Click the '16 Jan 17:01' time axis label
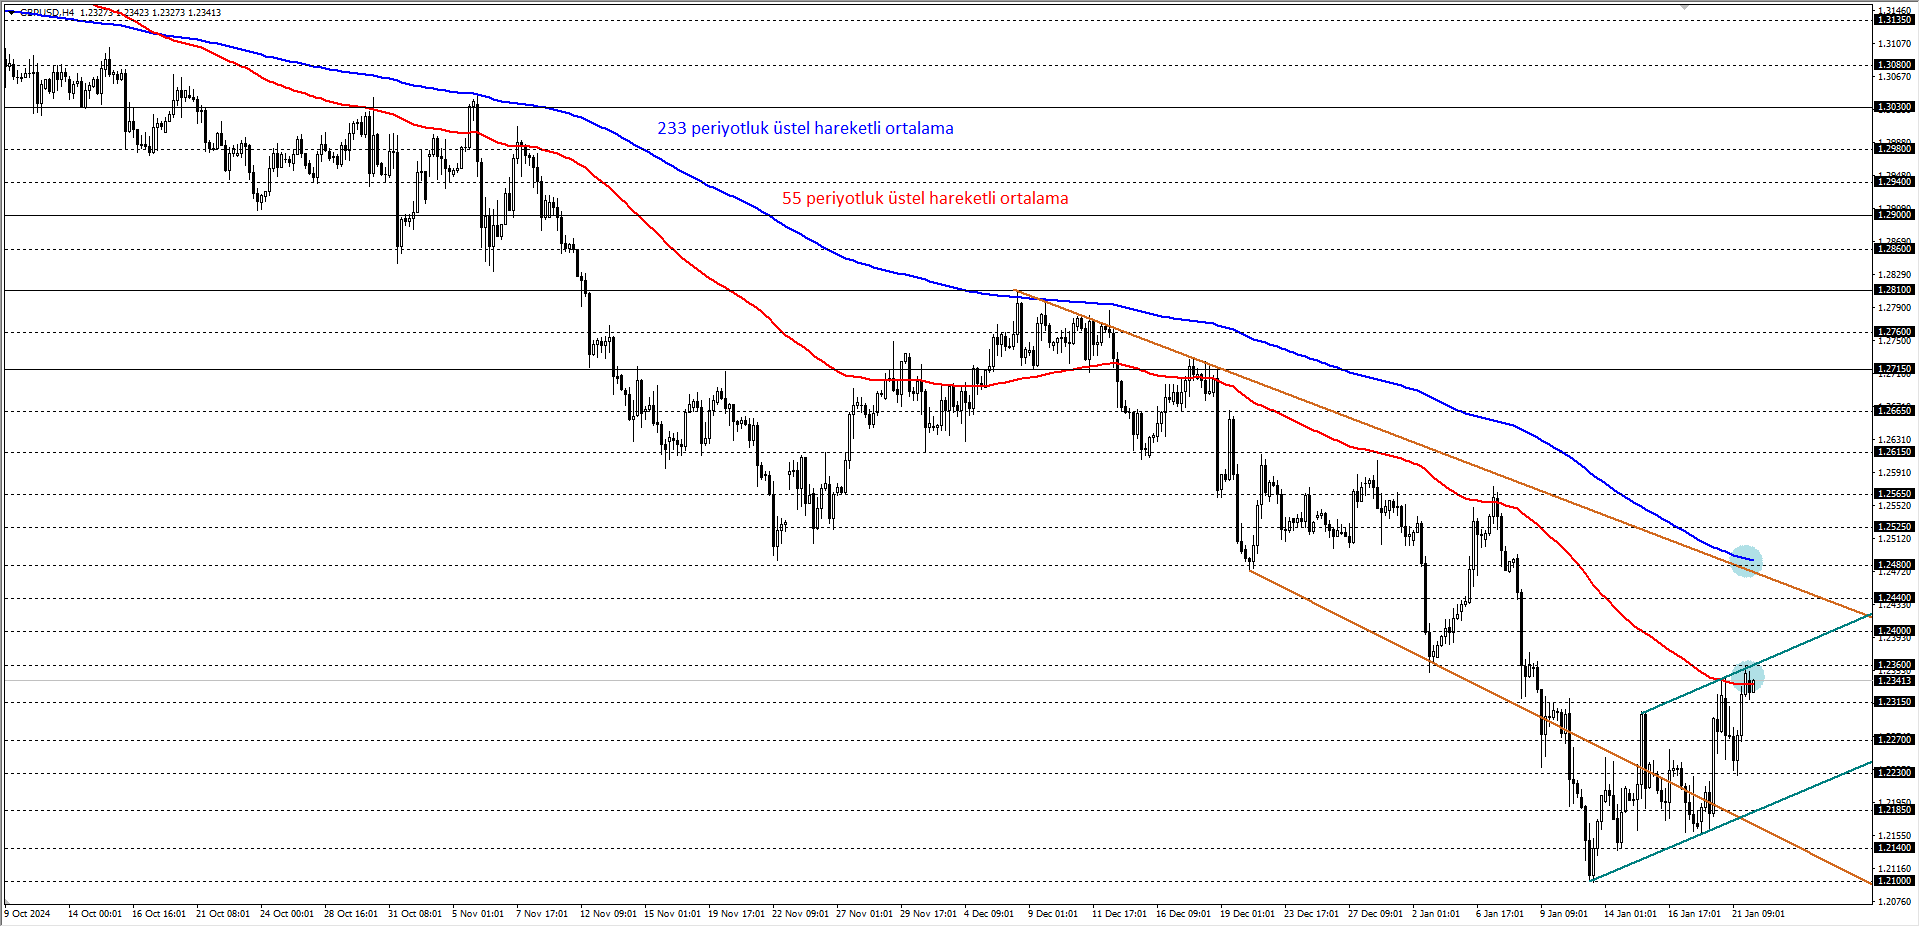Screen dimensions: 1920x927 click(x=1694, y=914)
